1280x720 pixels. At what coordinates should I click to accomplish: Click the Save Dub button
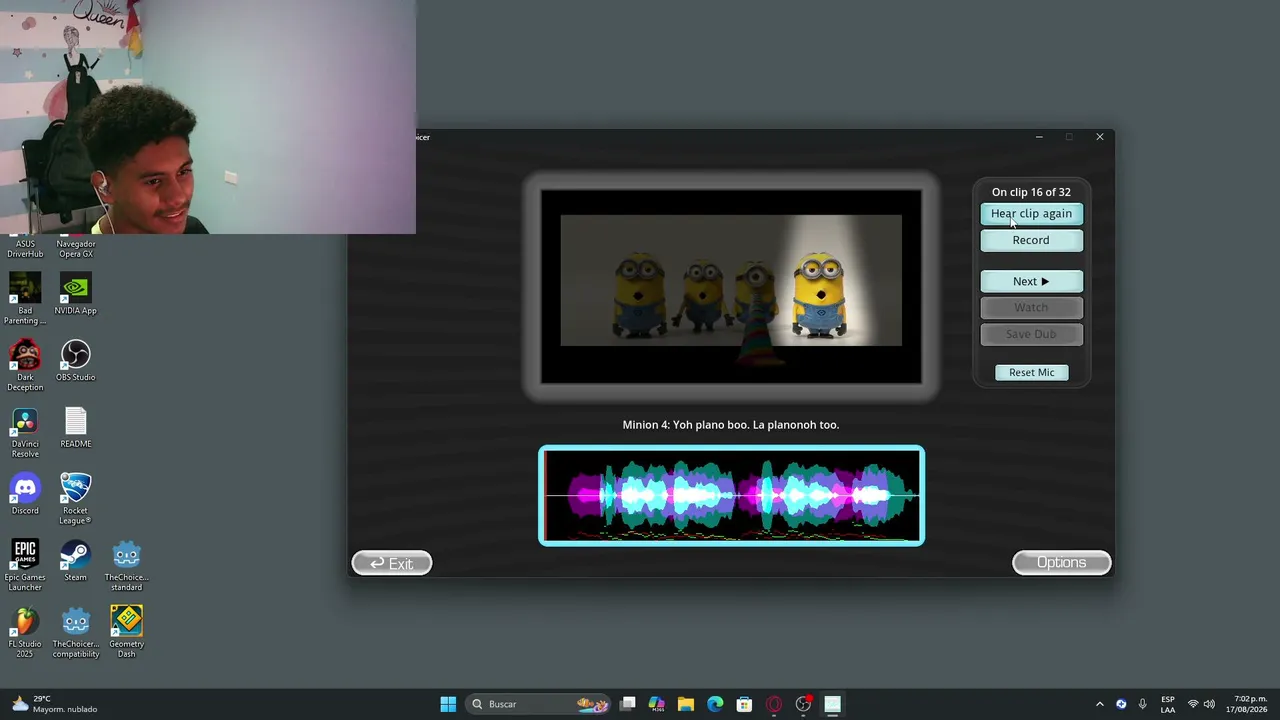[x=1031, y=334]
